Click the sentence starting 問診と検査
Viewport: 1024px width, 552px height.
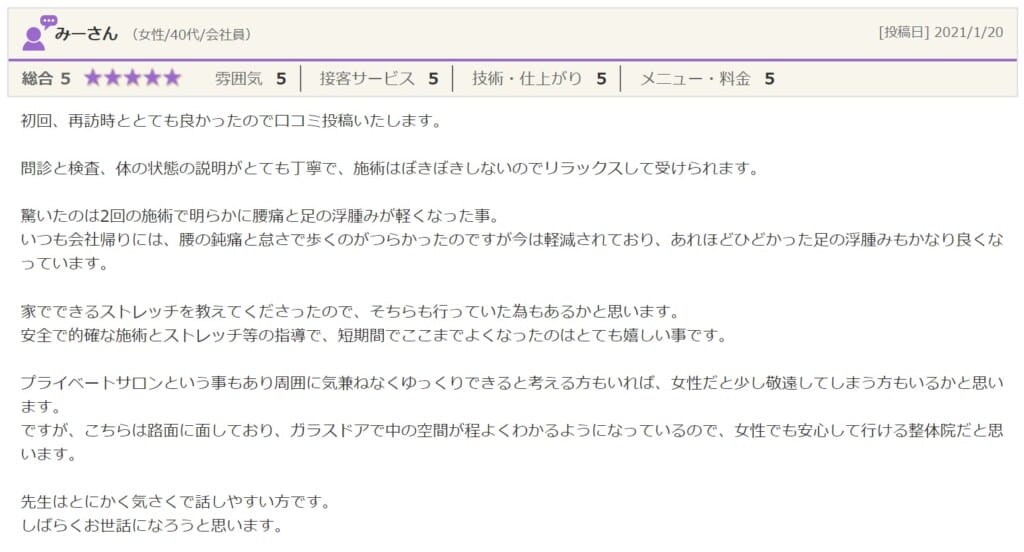pos(390,168)
